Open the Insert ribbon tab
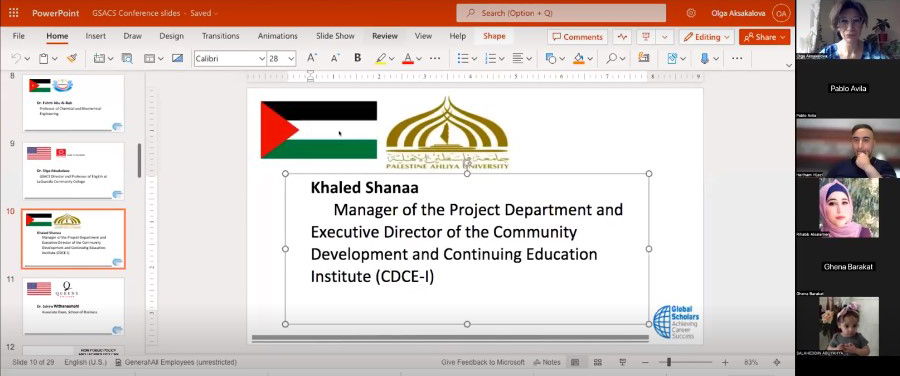The width and height of the screenshot is (900, 376). 95,36
